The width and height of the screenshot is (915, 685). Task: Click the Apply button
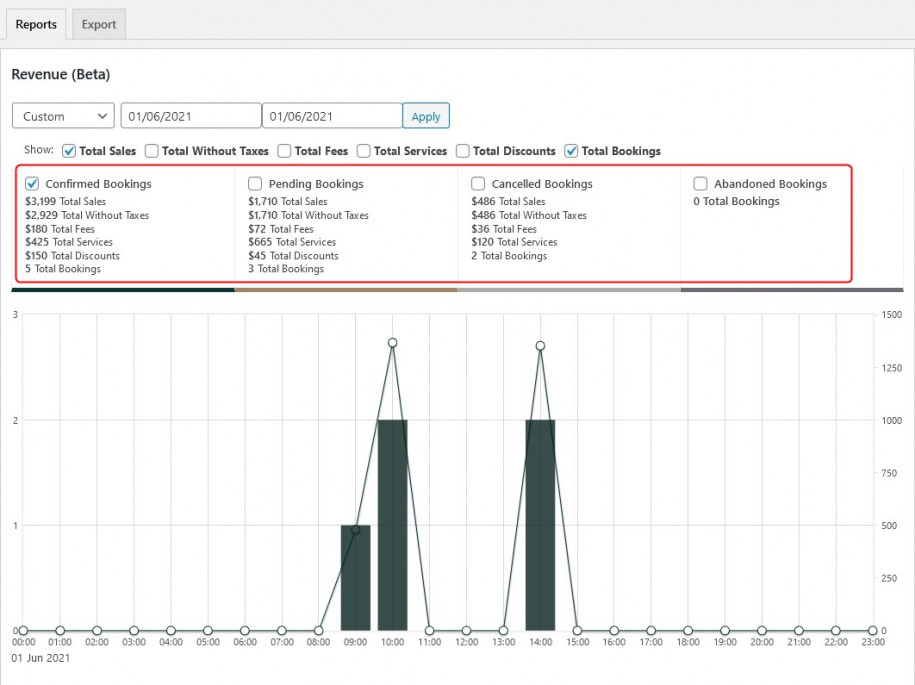pos(425,115)
